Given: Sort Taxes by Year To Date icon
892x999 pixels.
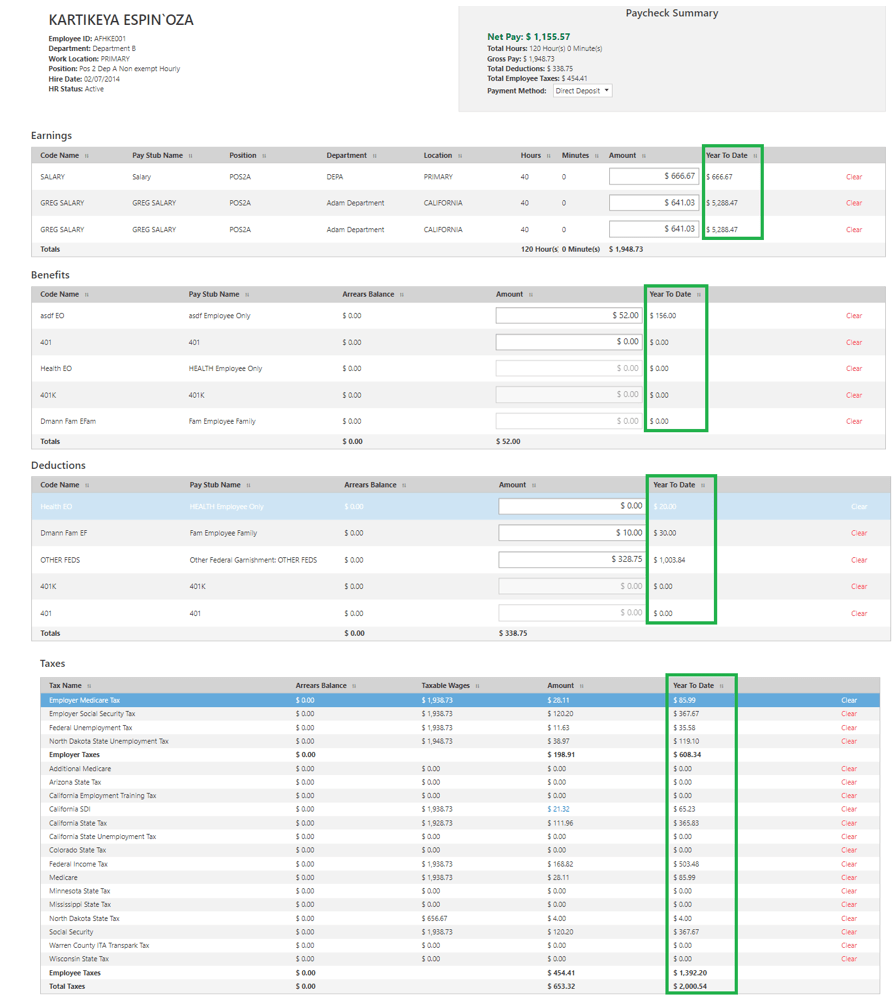Looking at the screenshot, I should coord(722,686).
